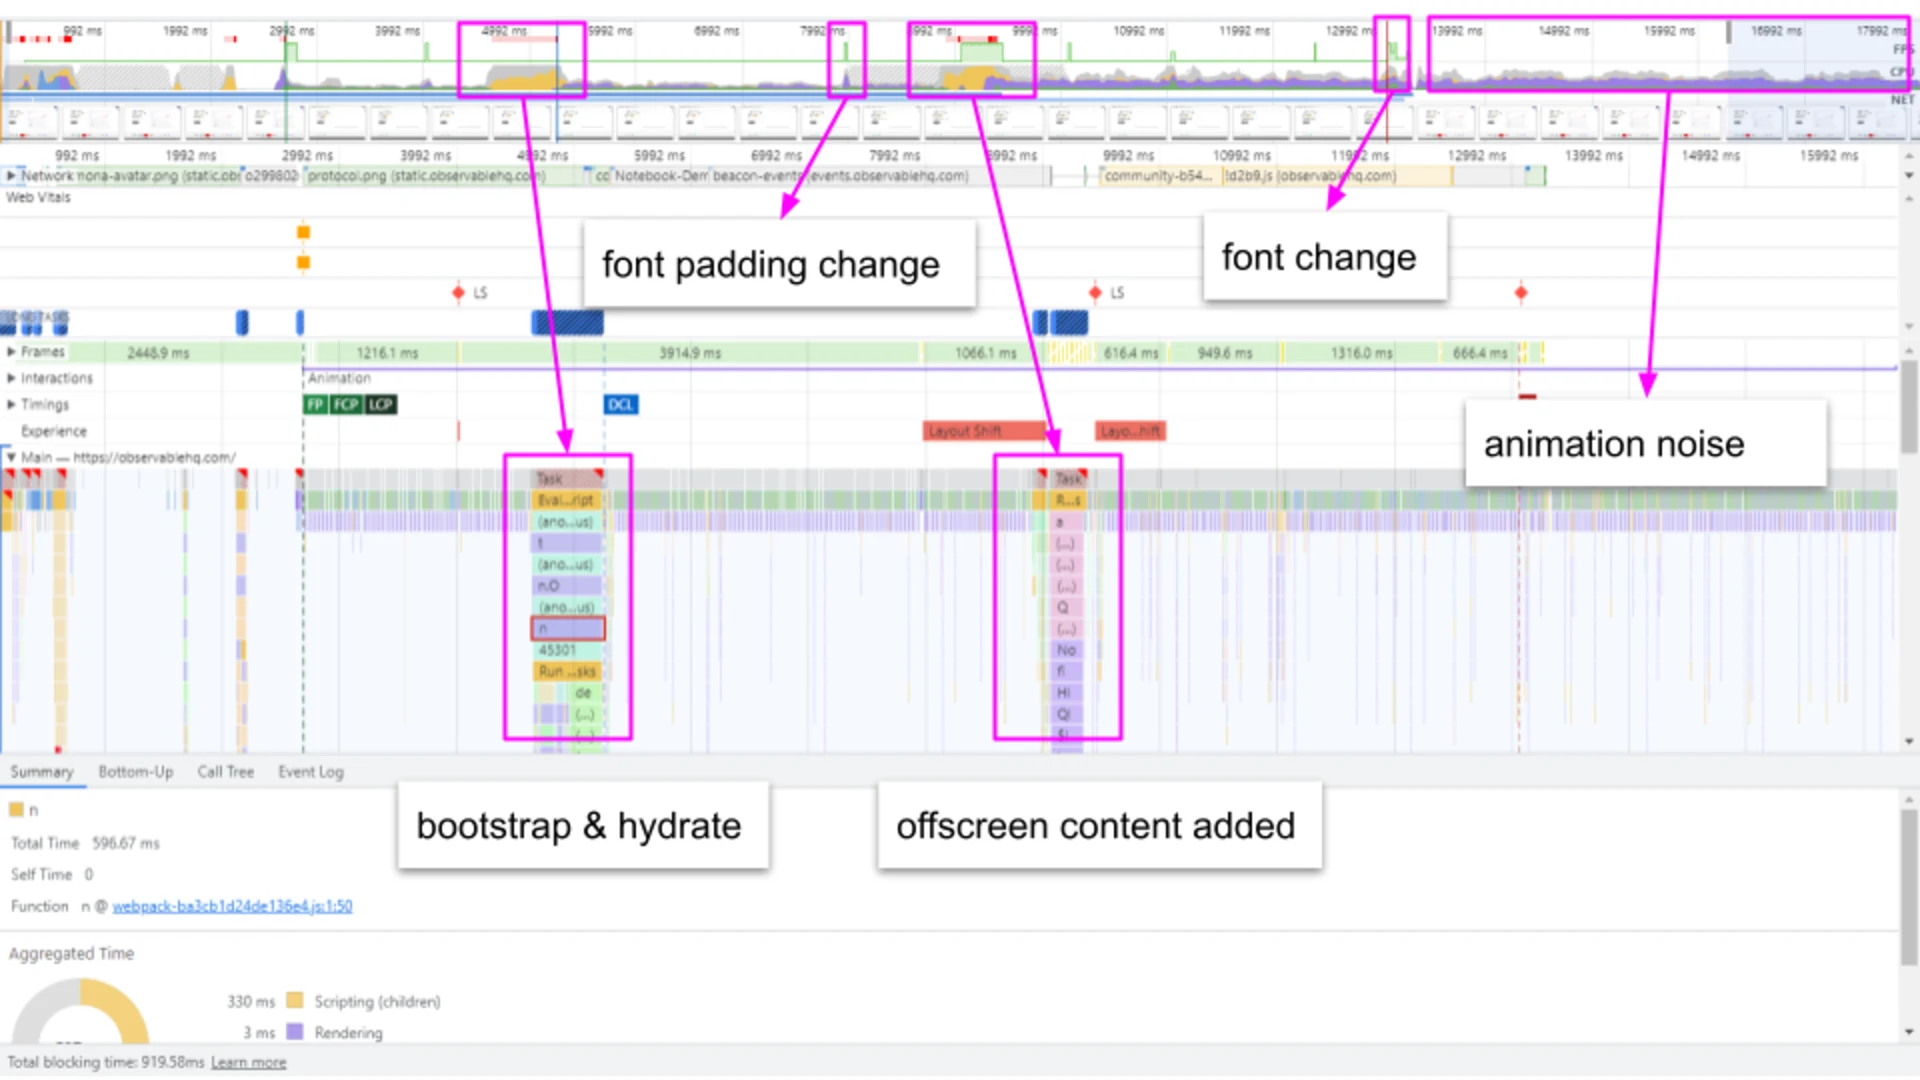Click the yellow n function icon in Summary
The image size is (1920, 1080).
(16, 810)
